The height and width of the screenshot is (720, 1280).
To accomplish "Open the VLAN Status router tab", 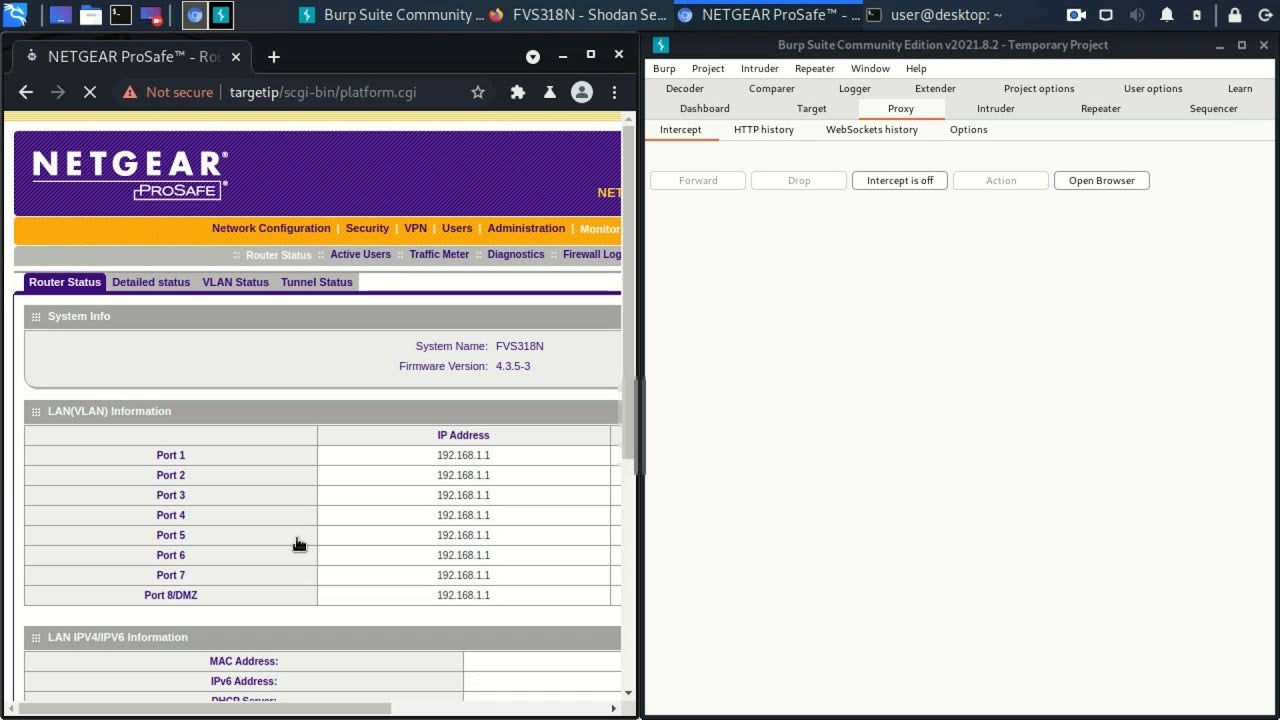I will [235, 282].
